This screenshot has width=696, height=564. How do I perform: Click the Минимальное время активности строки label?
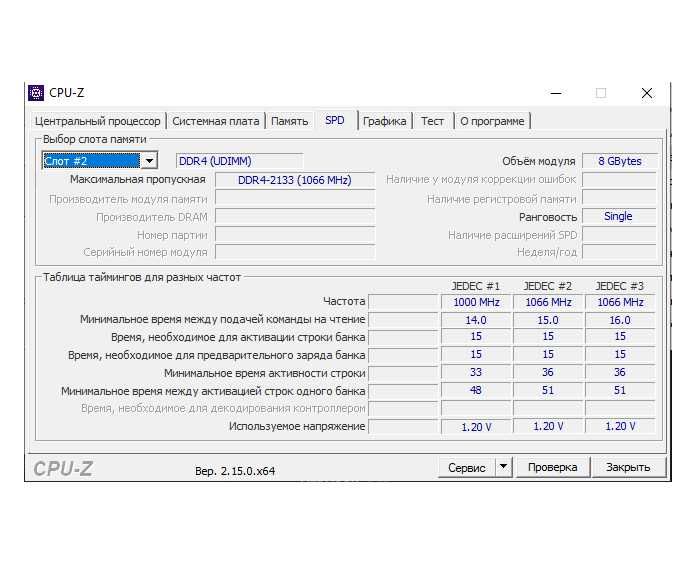(265, 374)
